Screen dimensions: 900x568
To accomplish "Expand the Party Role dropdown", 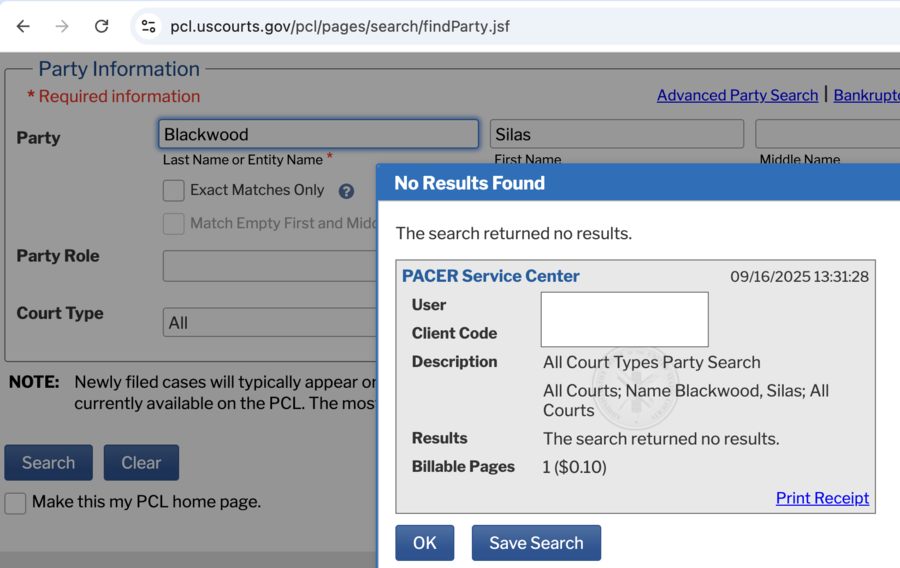I will 270,266.
